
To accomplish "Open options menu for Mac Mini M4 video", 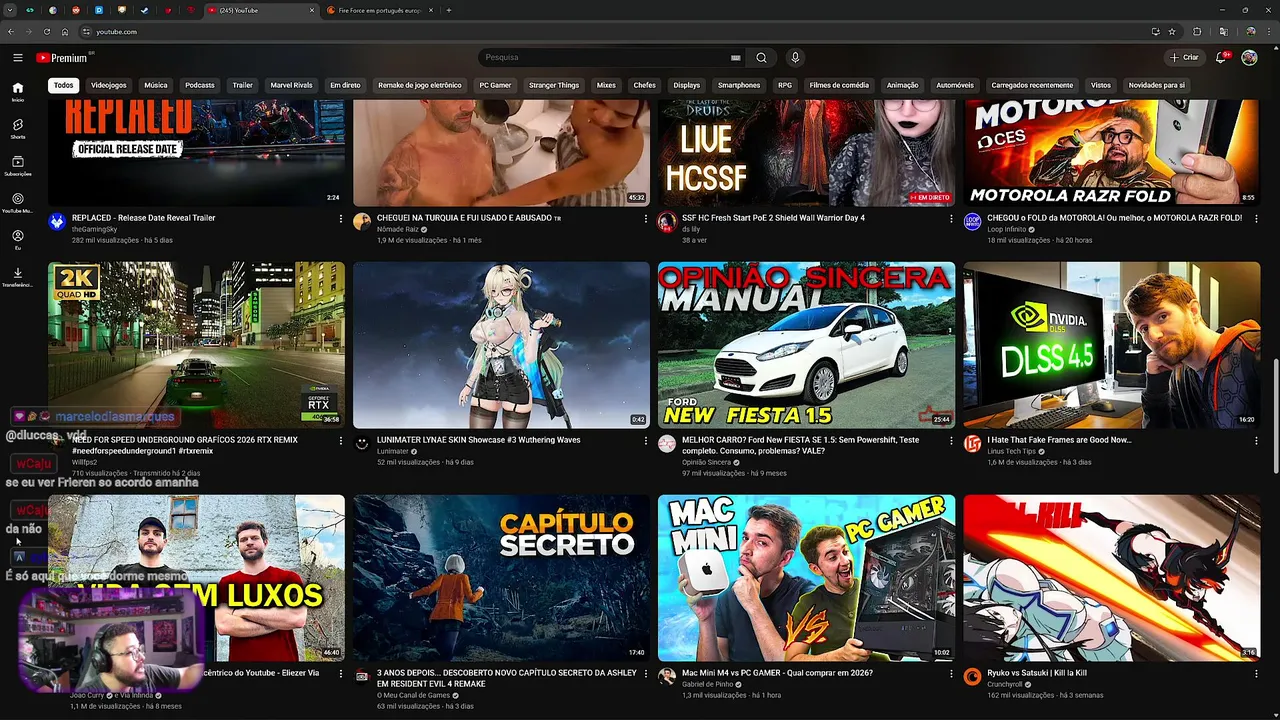I will tap(951, 674).
